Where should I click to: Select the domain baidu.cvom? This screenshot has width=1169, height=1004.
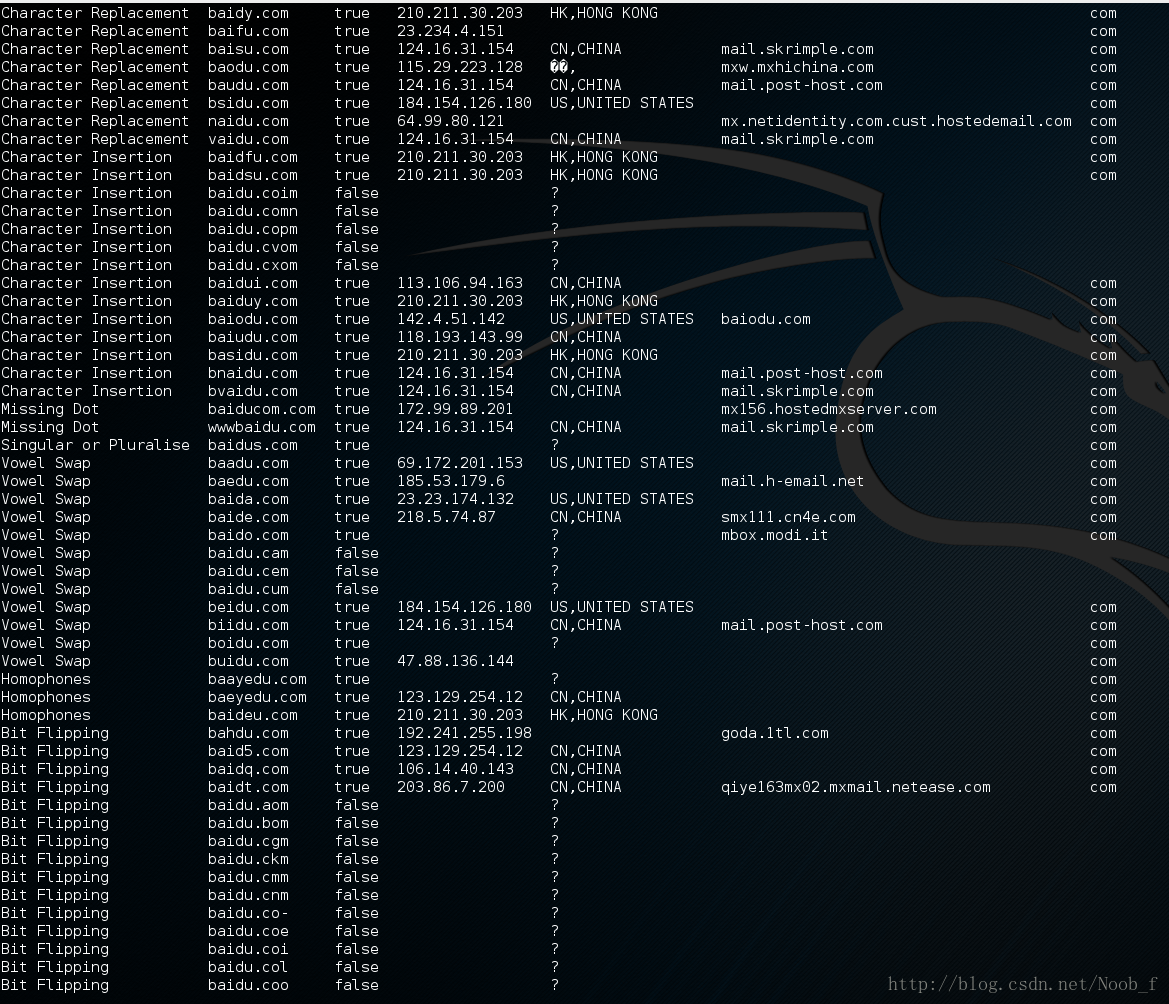coord(253,247)
